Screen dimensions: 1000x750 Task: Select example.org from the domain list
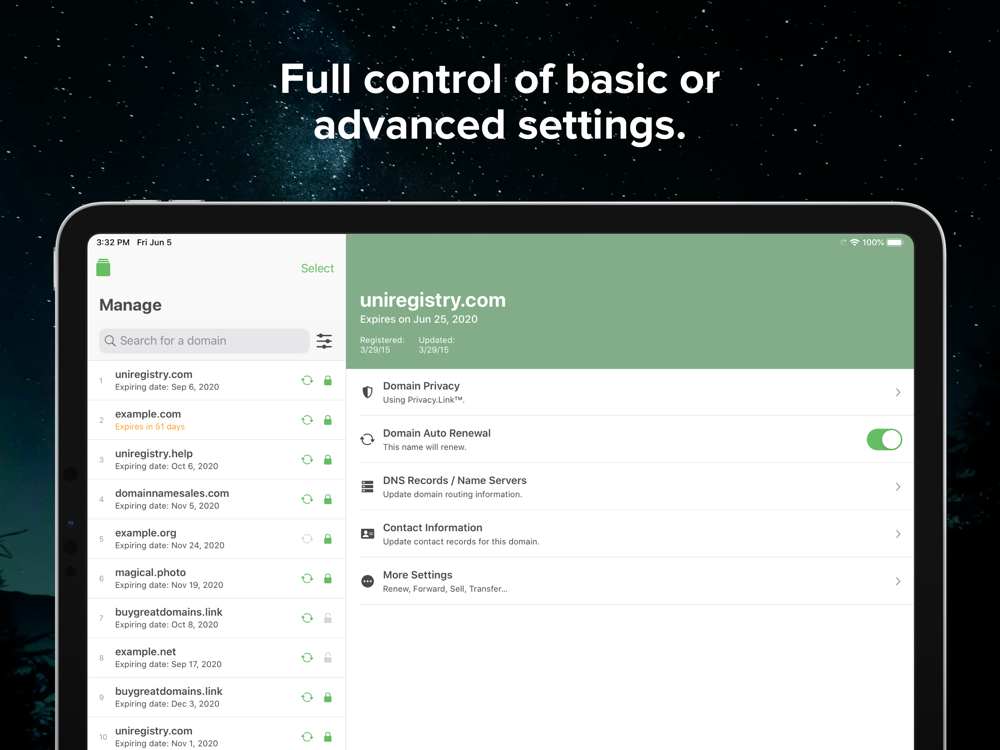pos(217,539)
